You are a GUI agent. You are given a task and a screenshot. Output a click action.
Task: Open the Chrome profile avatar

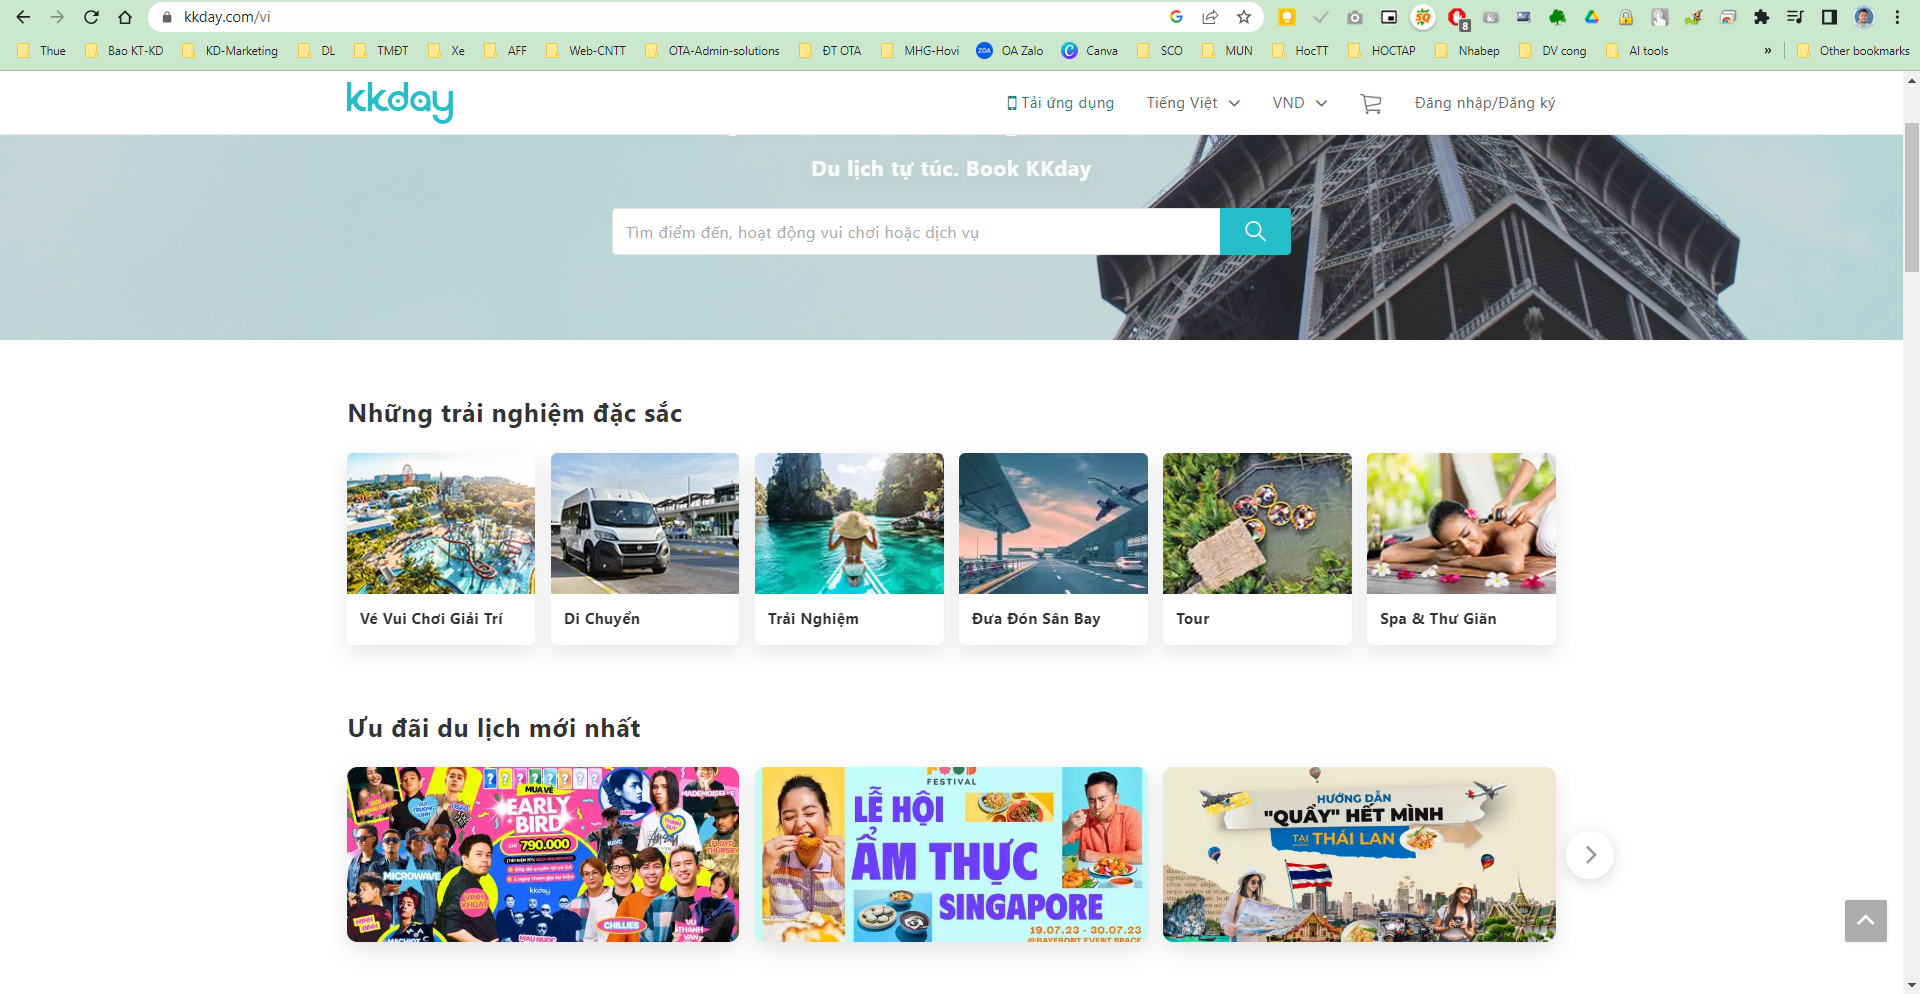[x=1863, y=17]
